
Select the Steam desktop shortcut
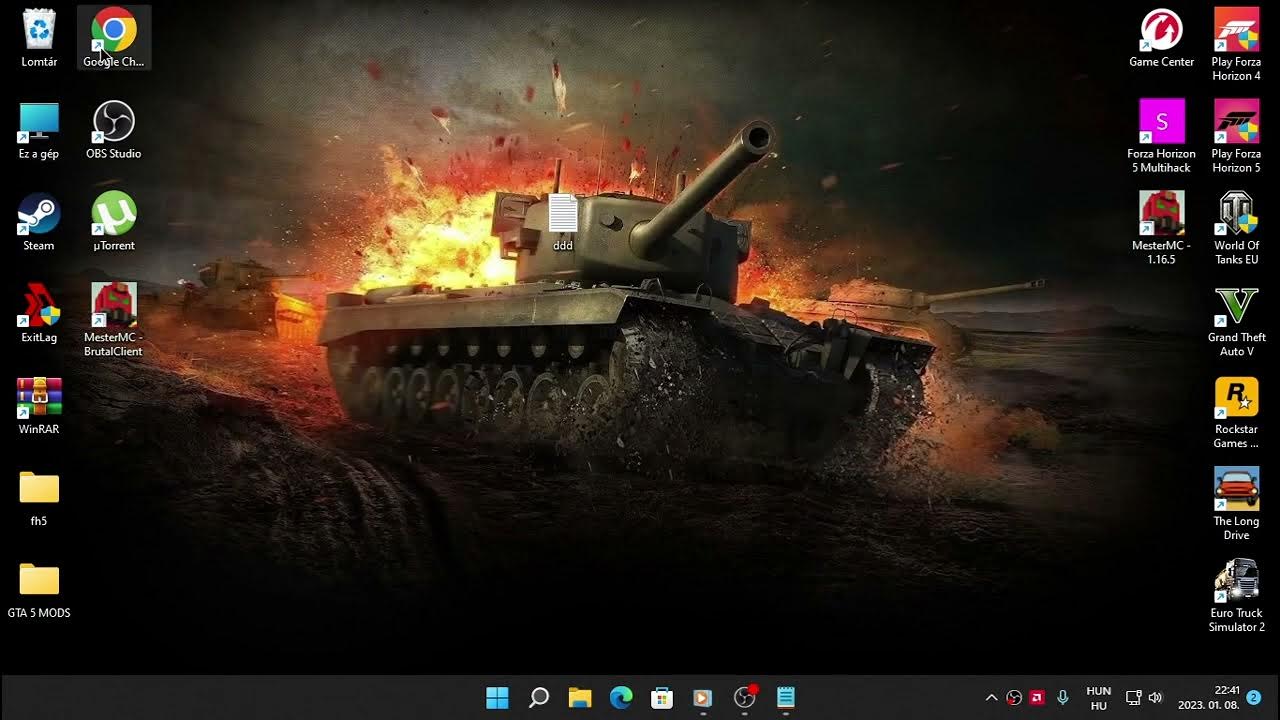click(x=39, y=222)
